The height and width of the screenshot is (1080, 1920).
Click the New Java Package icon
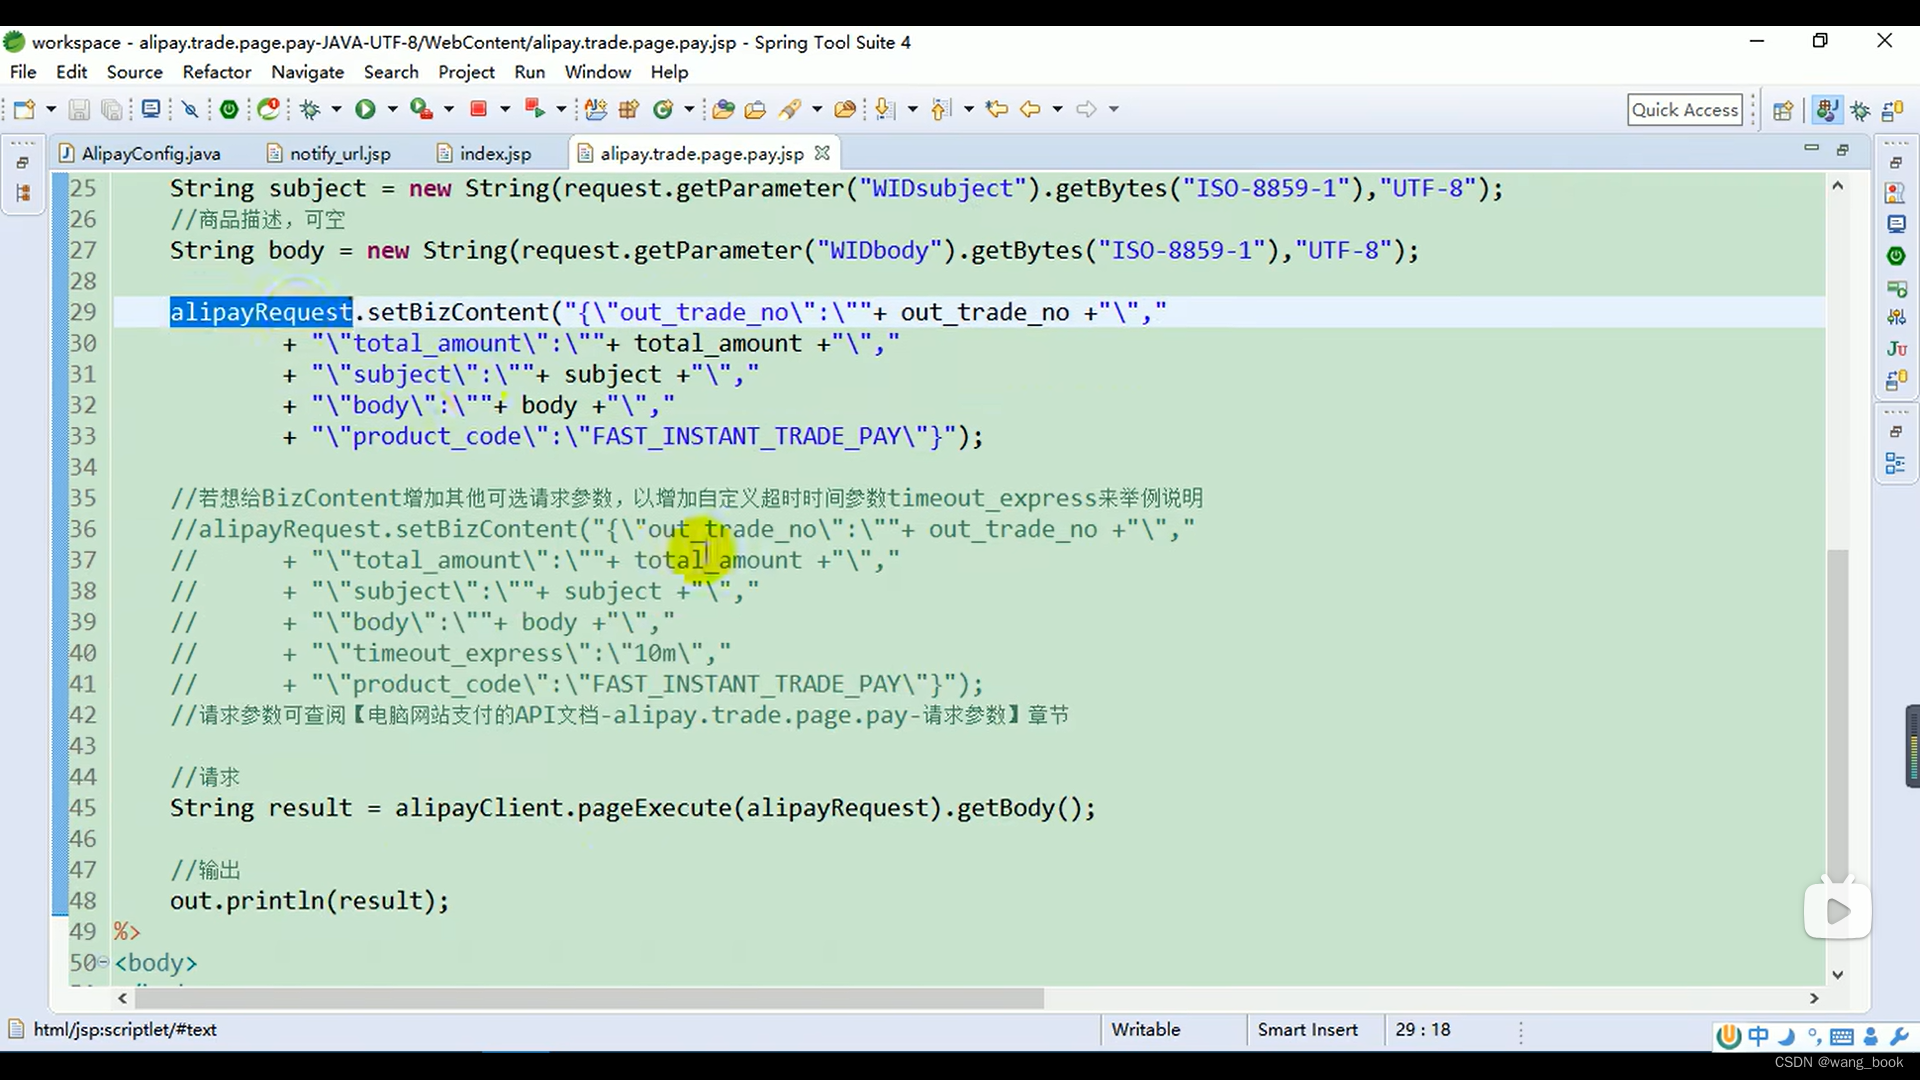[629, 109]
